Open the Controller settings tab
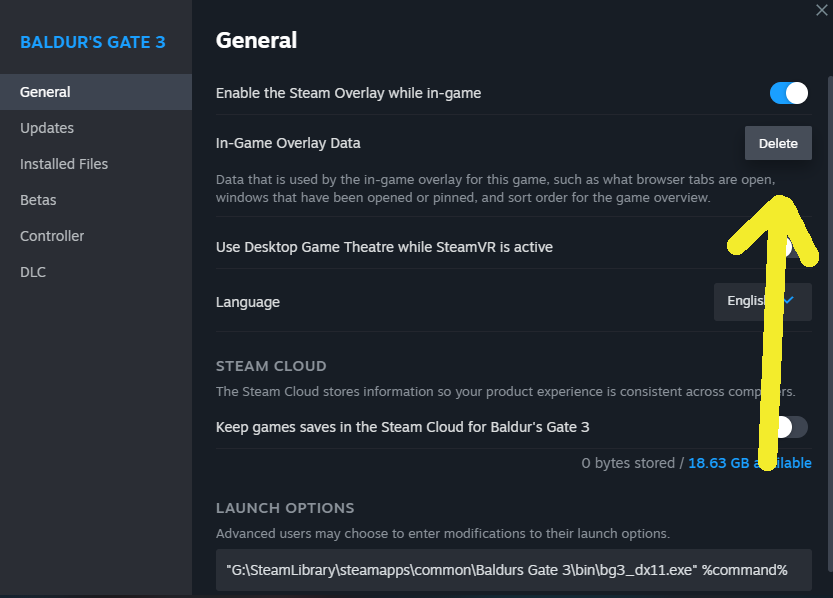833x598 pixels. pyautogui.click(x=52, y=236)
